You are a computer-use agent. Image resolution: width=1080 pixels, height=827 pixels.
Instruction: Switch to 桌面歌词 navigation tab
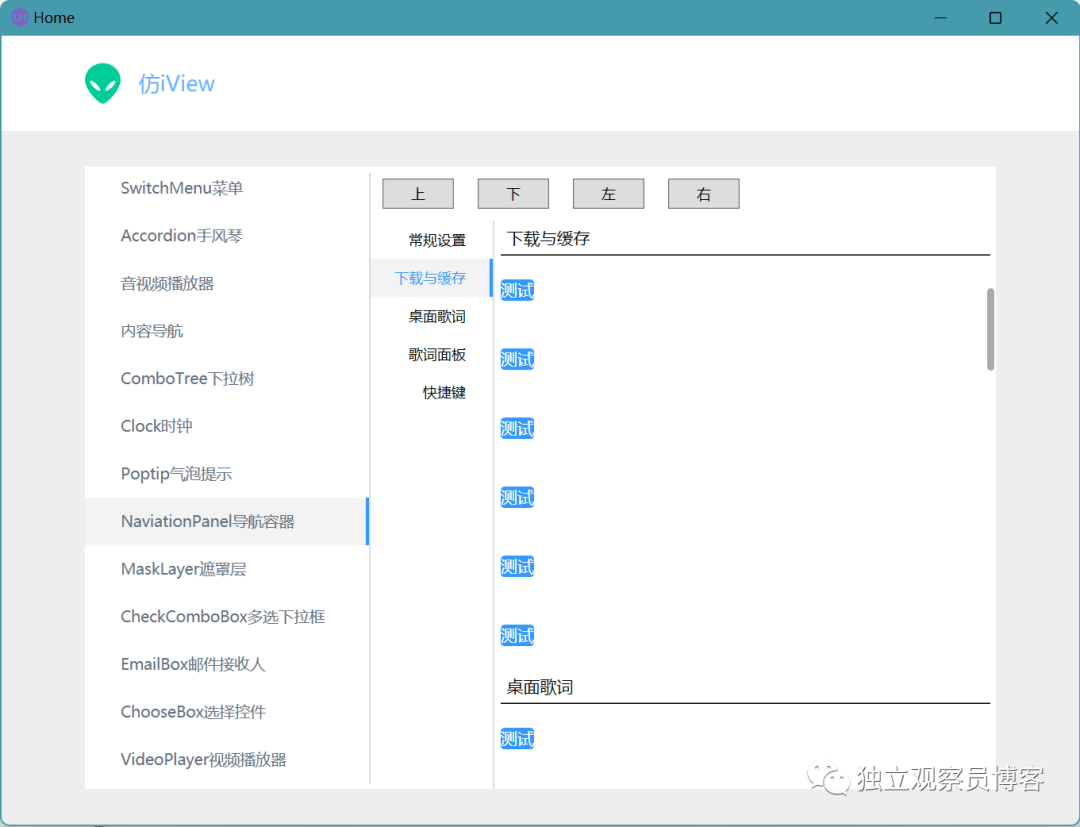point(431,316)
